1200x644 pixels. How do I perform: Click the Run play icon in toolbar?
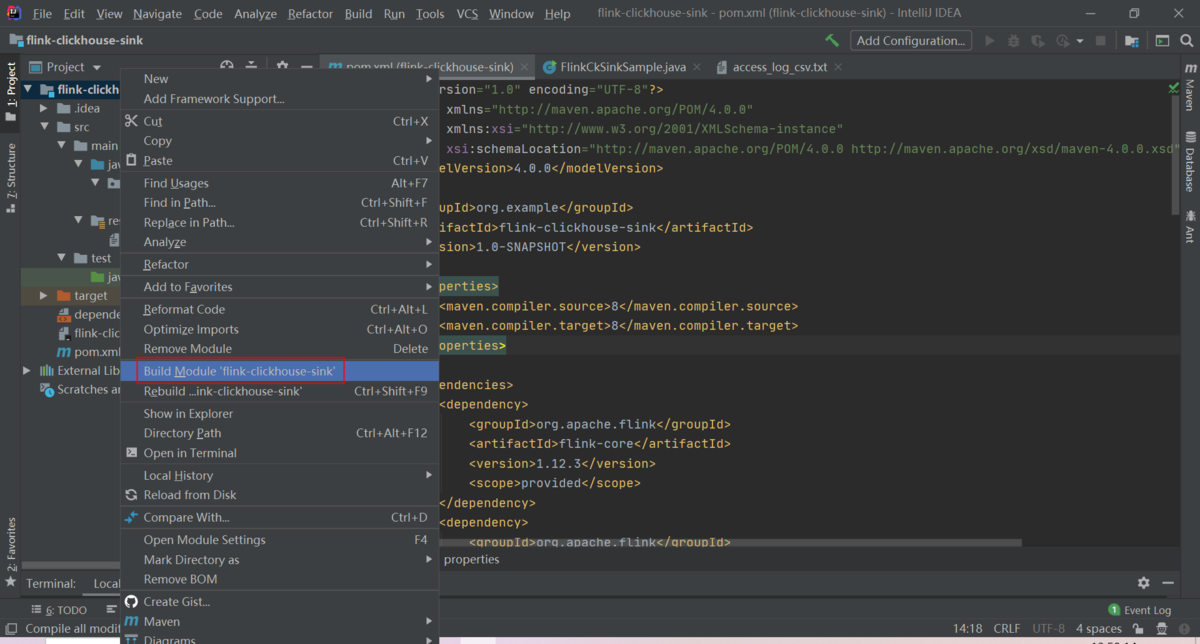(x=990, y=41)
